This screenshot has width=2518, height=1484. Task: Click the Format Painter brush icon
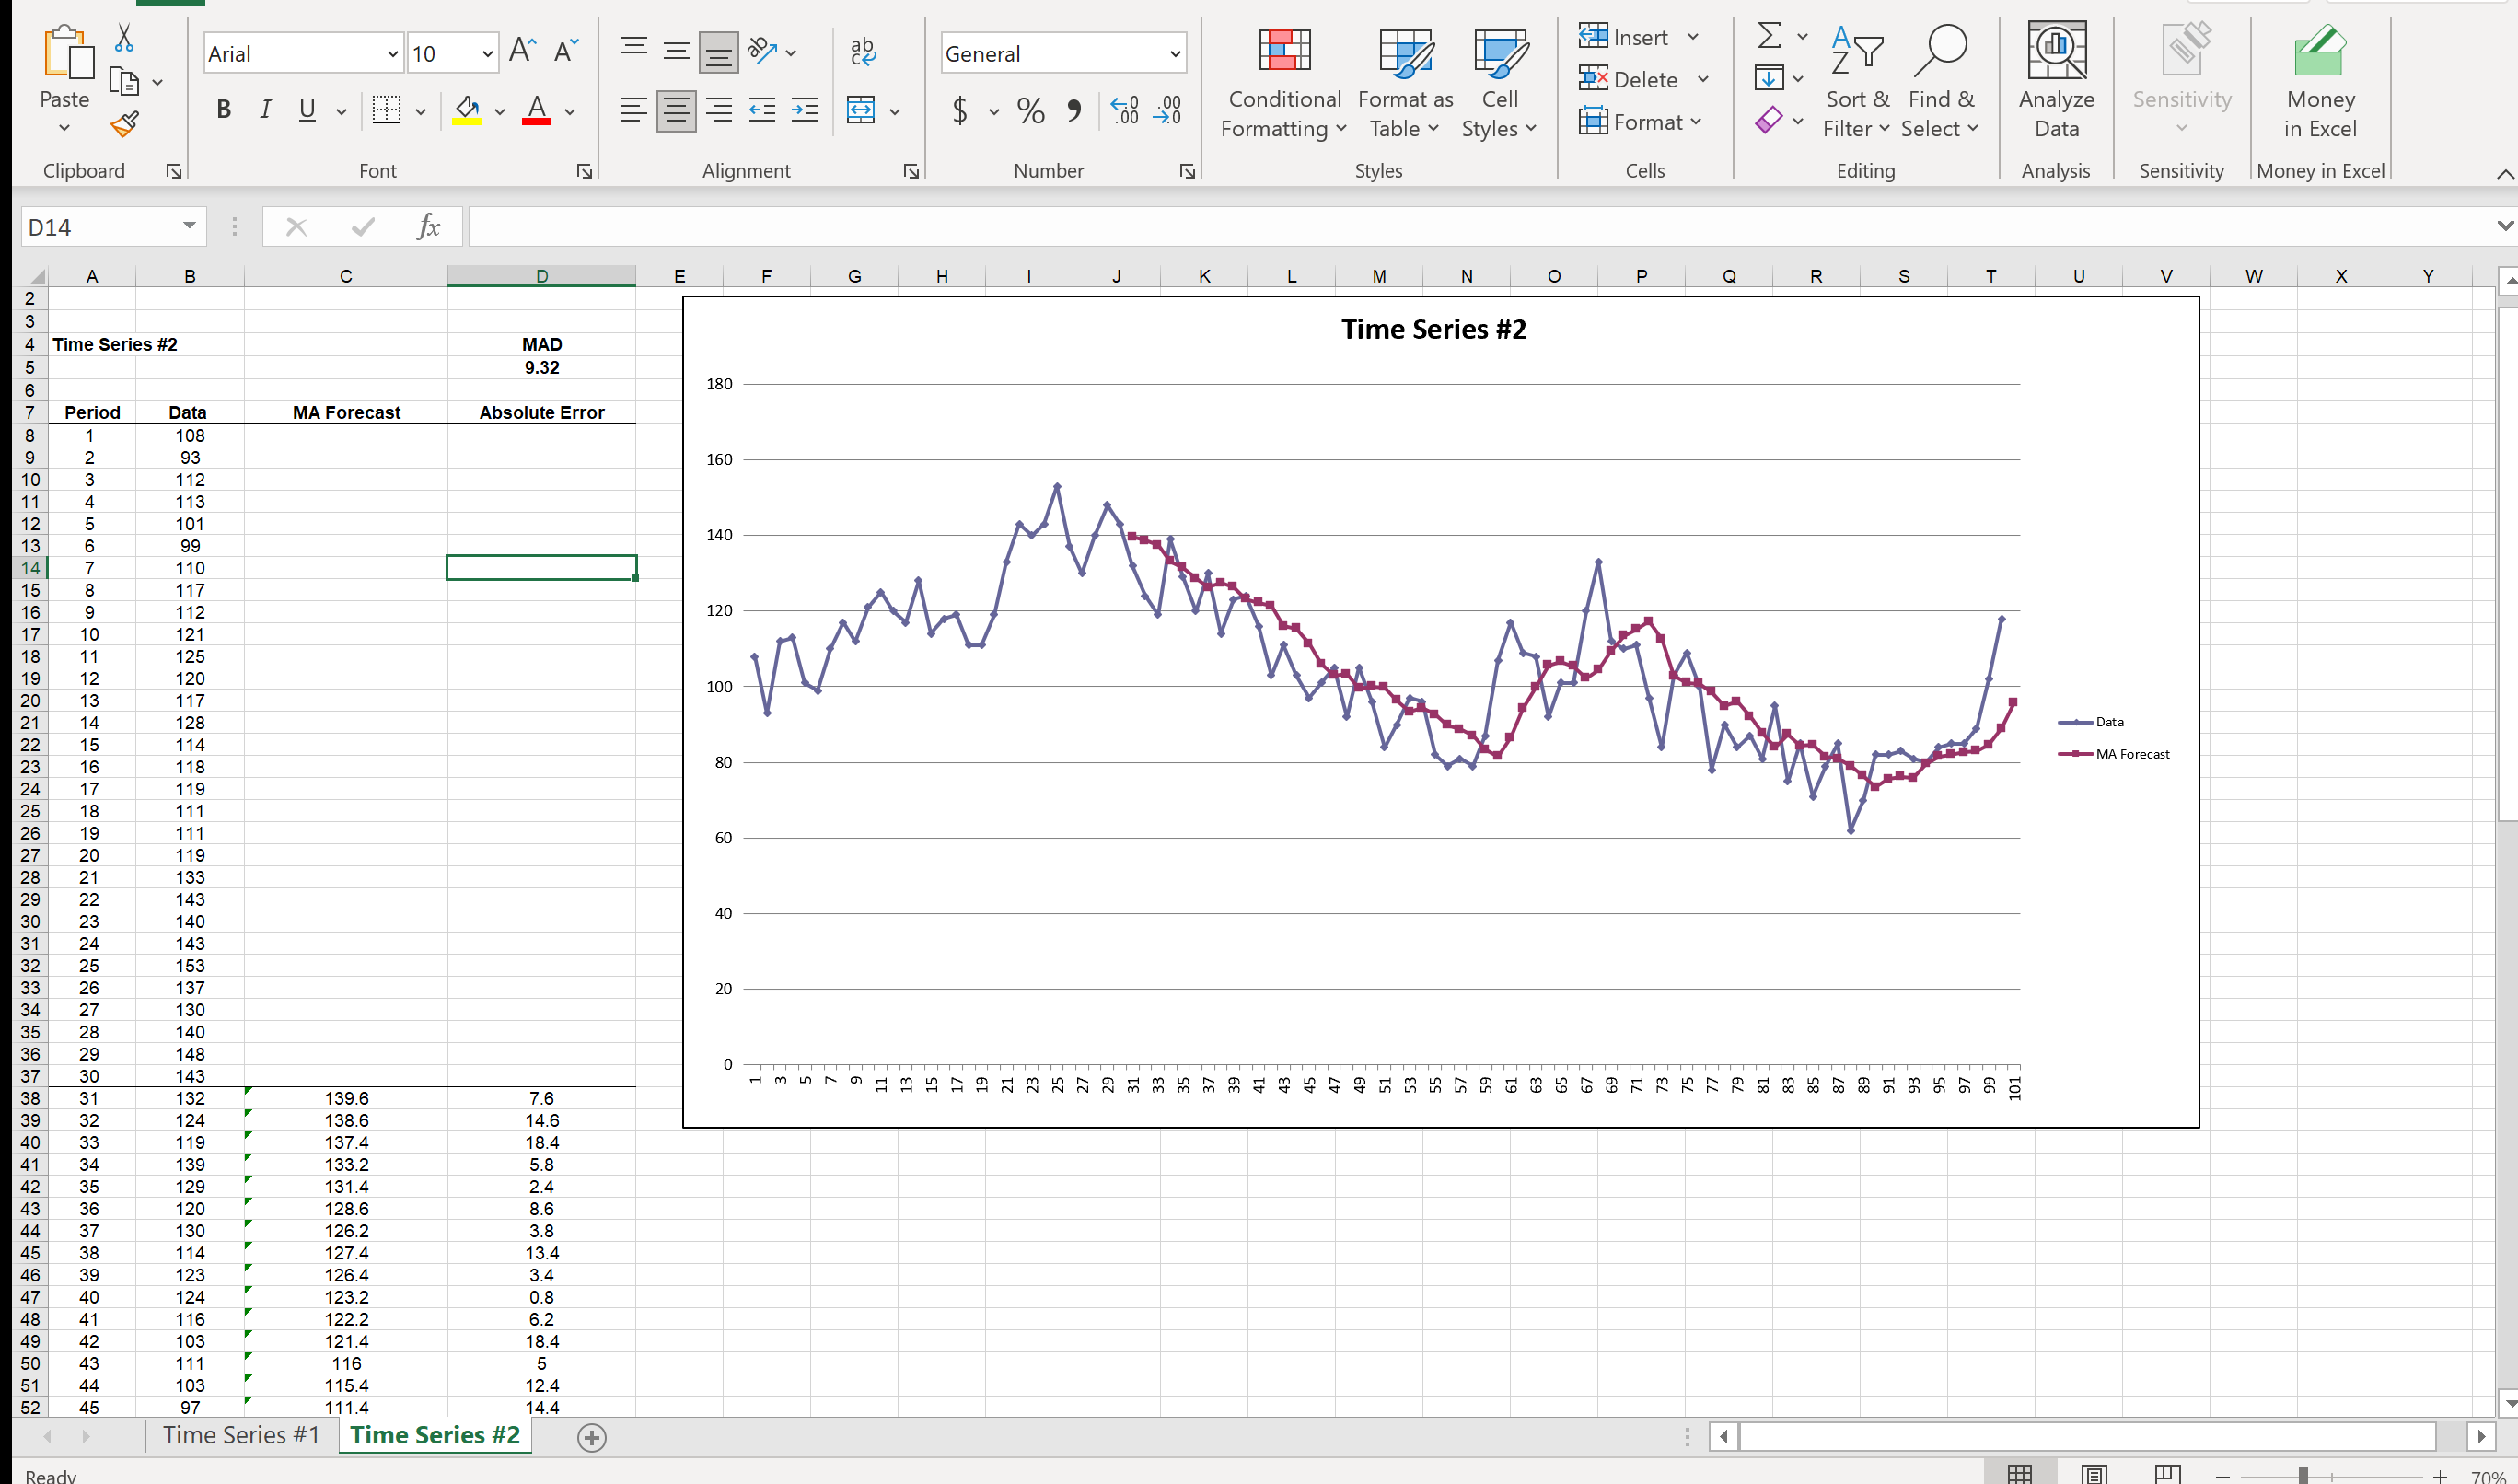click(124, 125)
